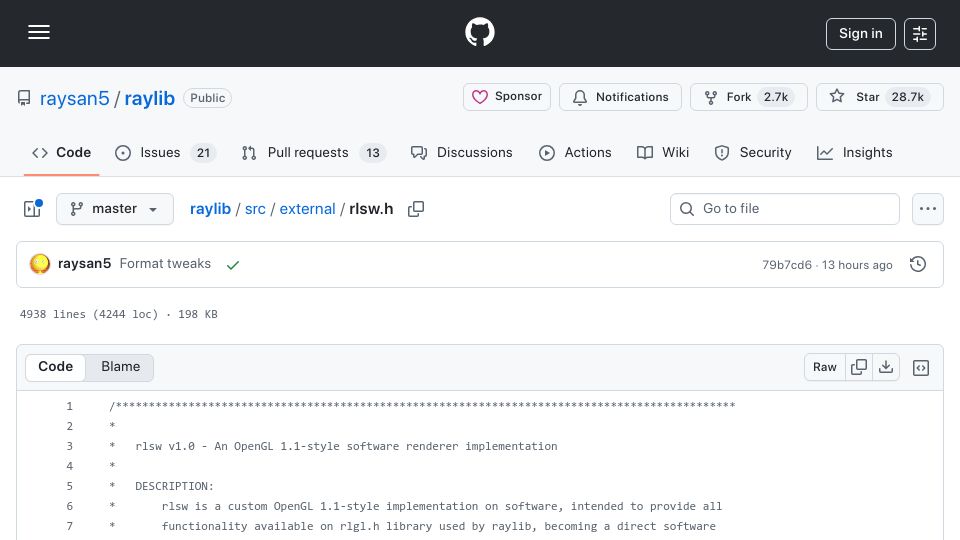
Task: Click the '13 hours ago' timestamp
Action: pyautogui.click(x=857, y=264)
